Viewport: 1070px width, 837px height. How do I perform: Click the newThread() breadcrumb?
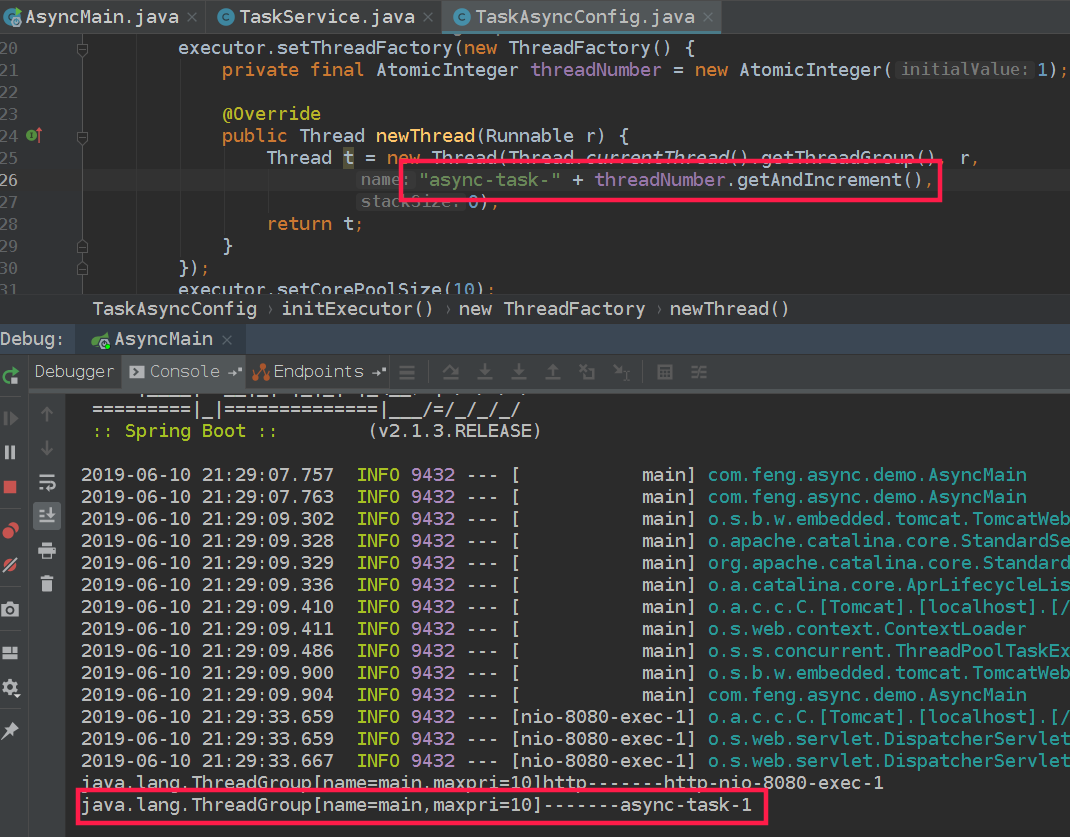(x=729, y=309)
